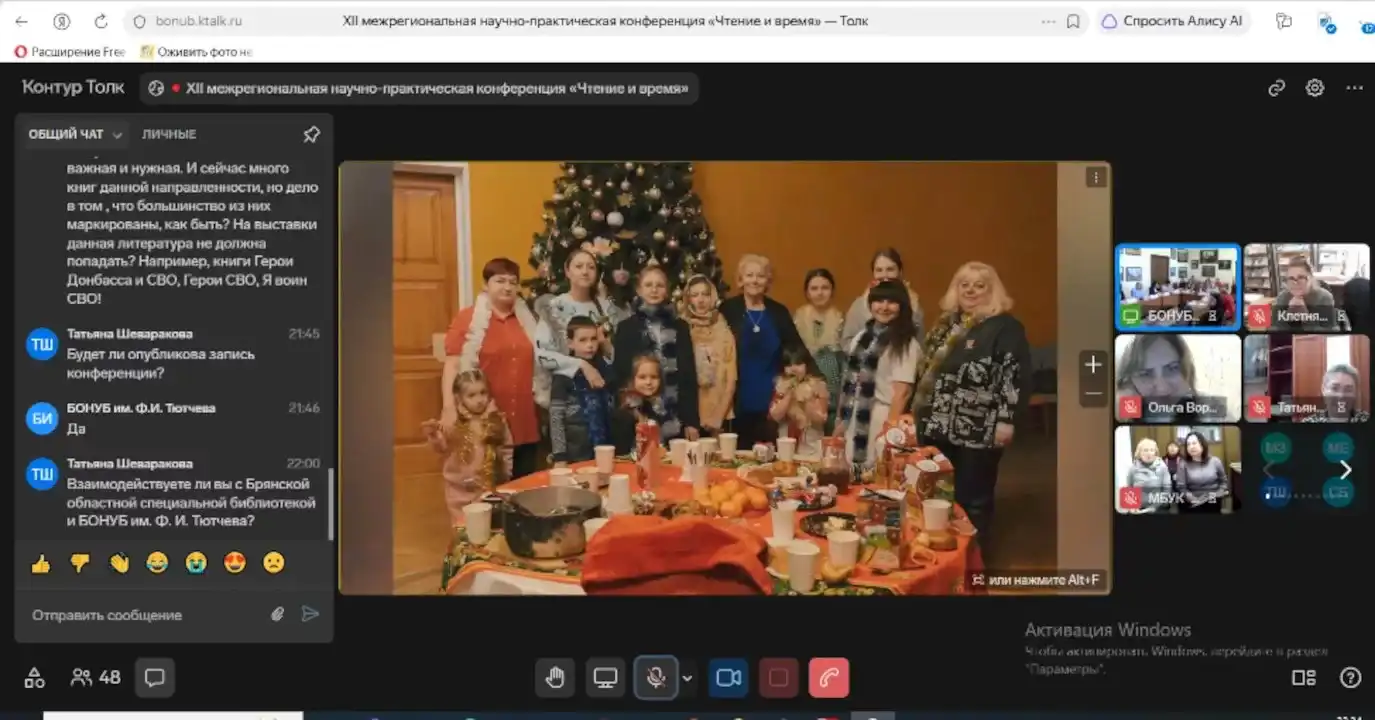Expand the ОБЩИЙ ЧАТ dropdown chevron

point(118,135)
